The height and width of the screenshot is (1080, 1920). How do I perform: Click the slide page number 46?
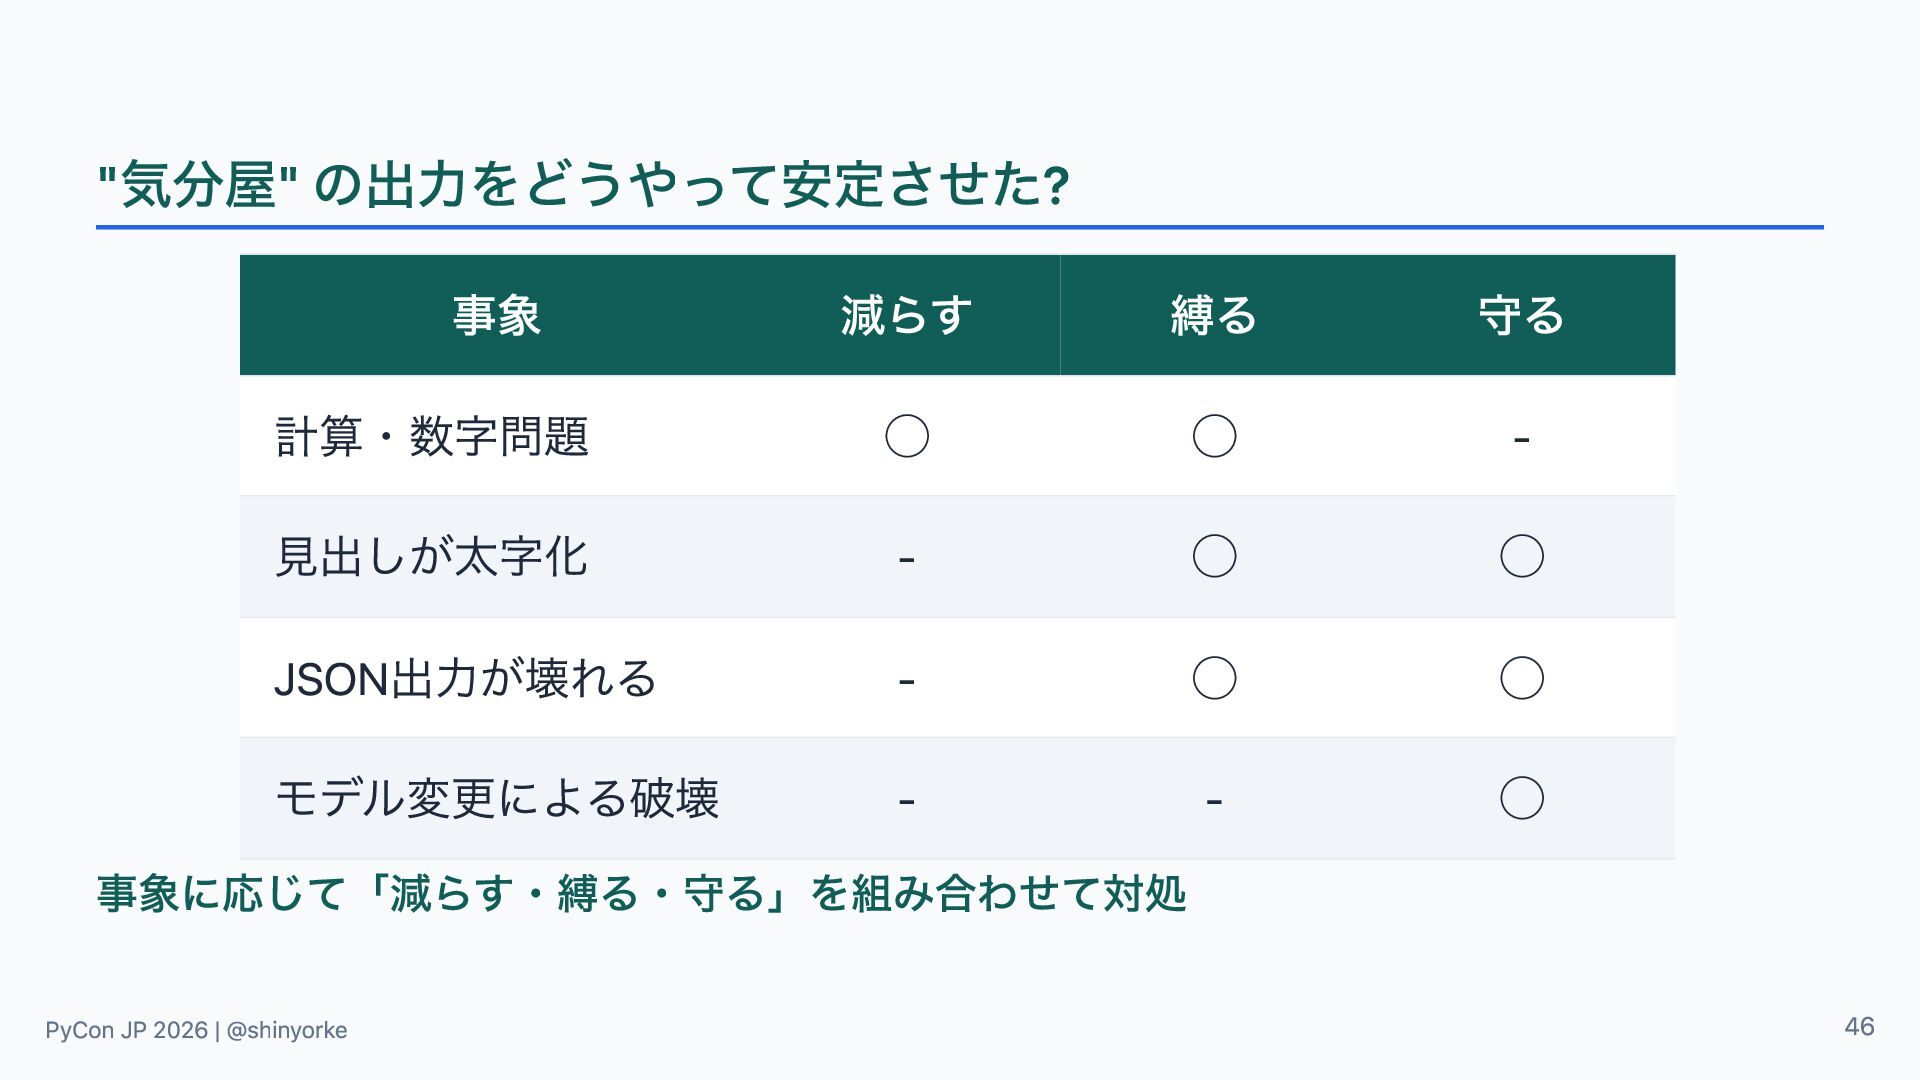coord(1859,1027)
